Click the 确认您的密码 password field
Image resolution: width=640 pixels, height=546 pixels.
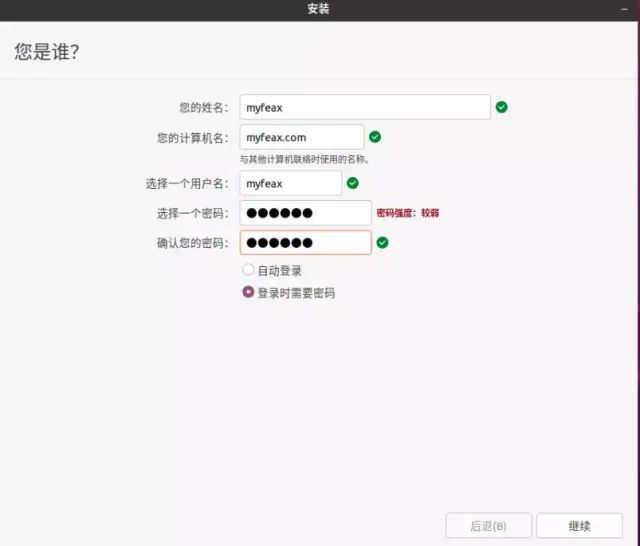(305, 243)
